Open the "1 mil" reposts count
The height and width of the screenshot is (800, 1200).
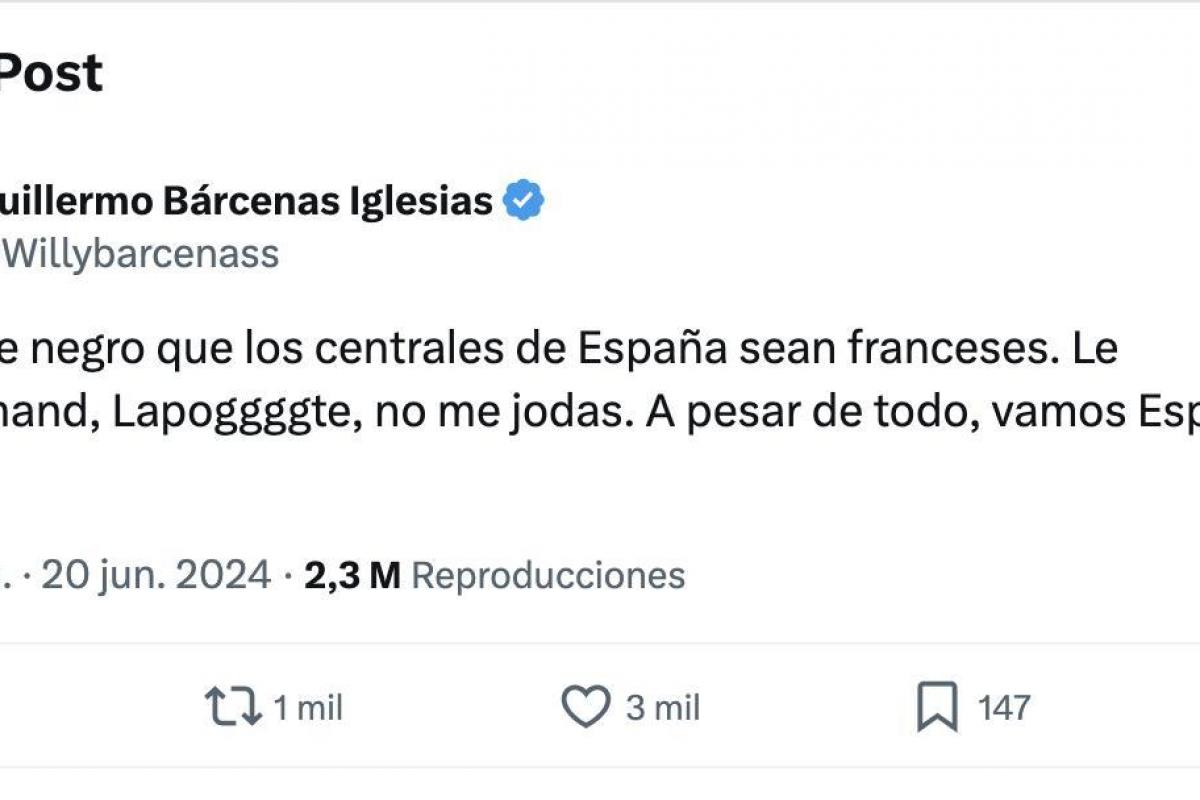click(x=307, y=709)
